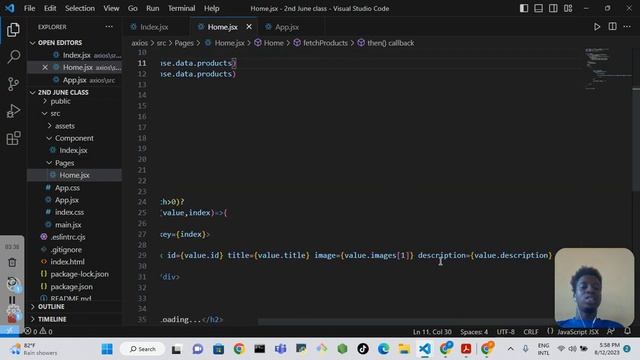Open the Extensions view
The width and height of the screenshot is (640, 360).
[13, 138]
